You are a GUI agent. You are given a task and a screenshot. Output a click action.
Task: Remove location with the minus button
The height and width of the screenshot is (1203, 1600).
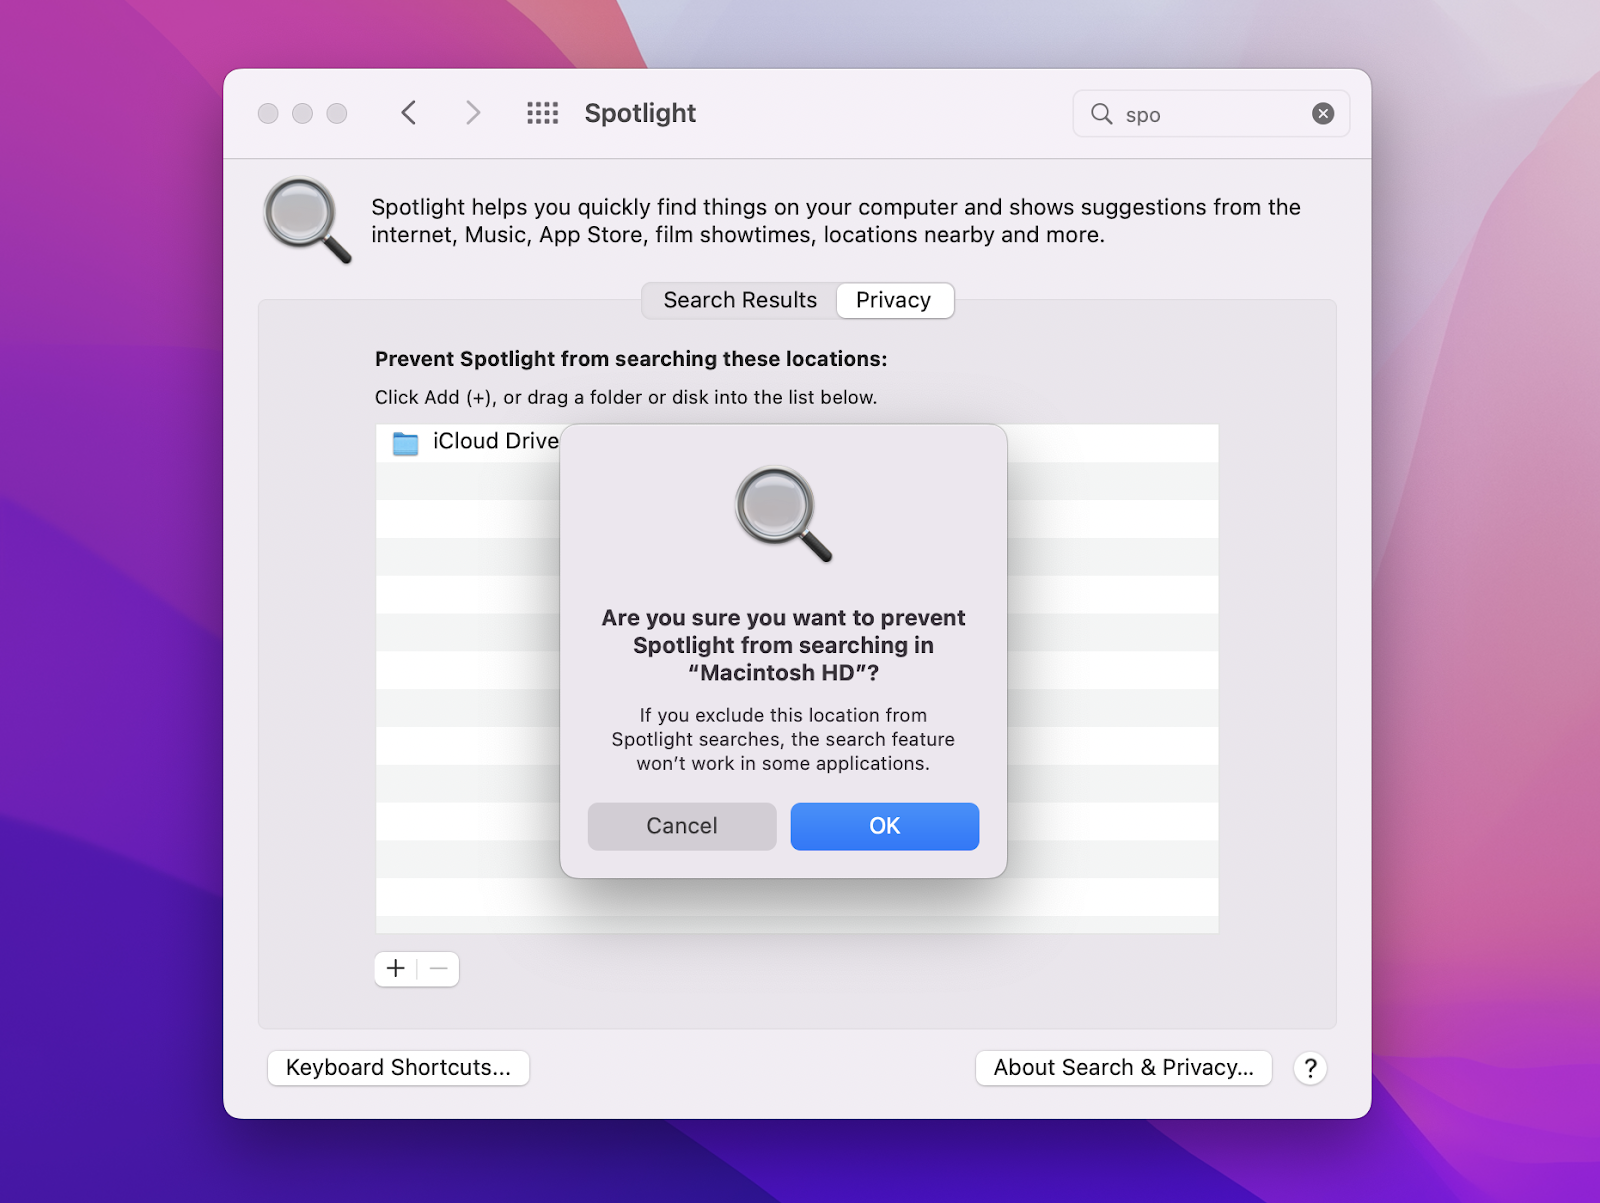[439, 969]
